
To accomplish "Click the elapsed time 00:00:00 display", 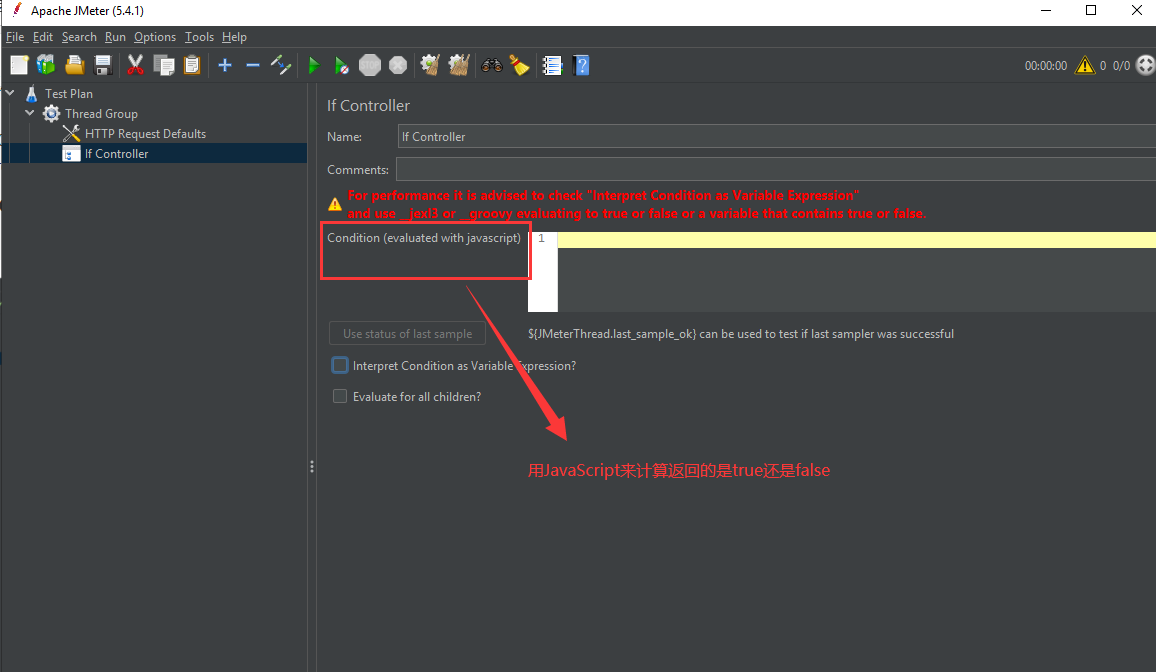I will click(x=1045, y=66).
